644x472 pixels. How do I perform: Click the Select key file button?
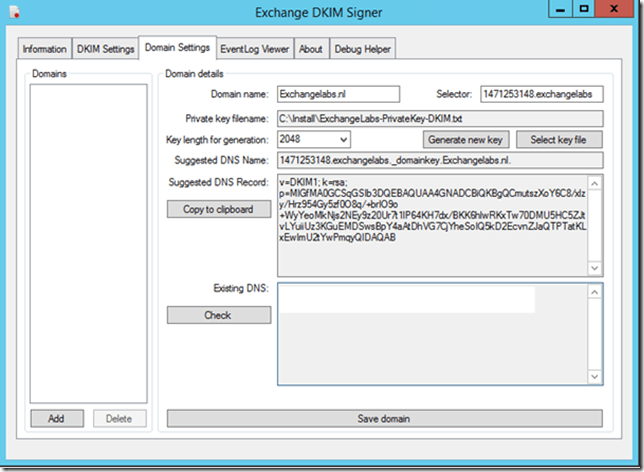[x=558, y=140]
